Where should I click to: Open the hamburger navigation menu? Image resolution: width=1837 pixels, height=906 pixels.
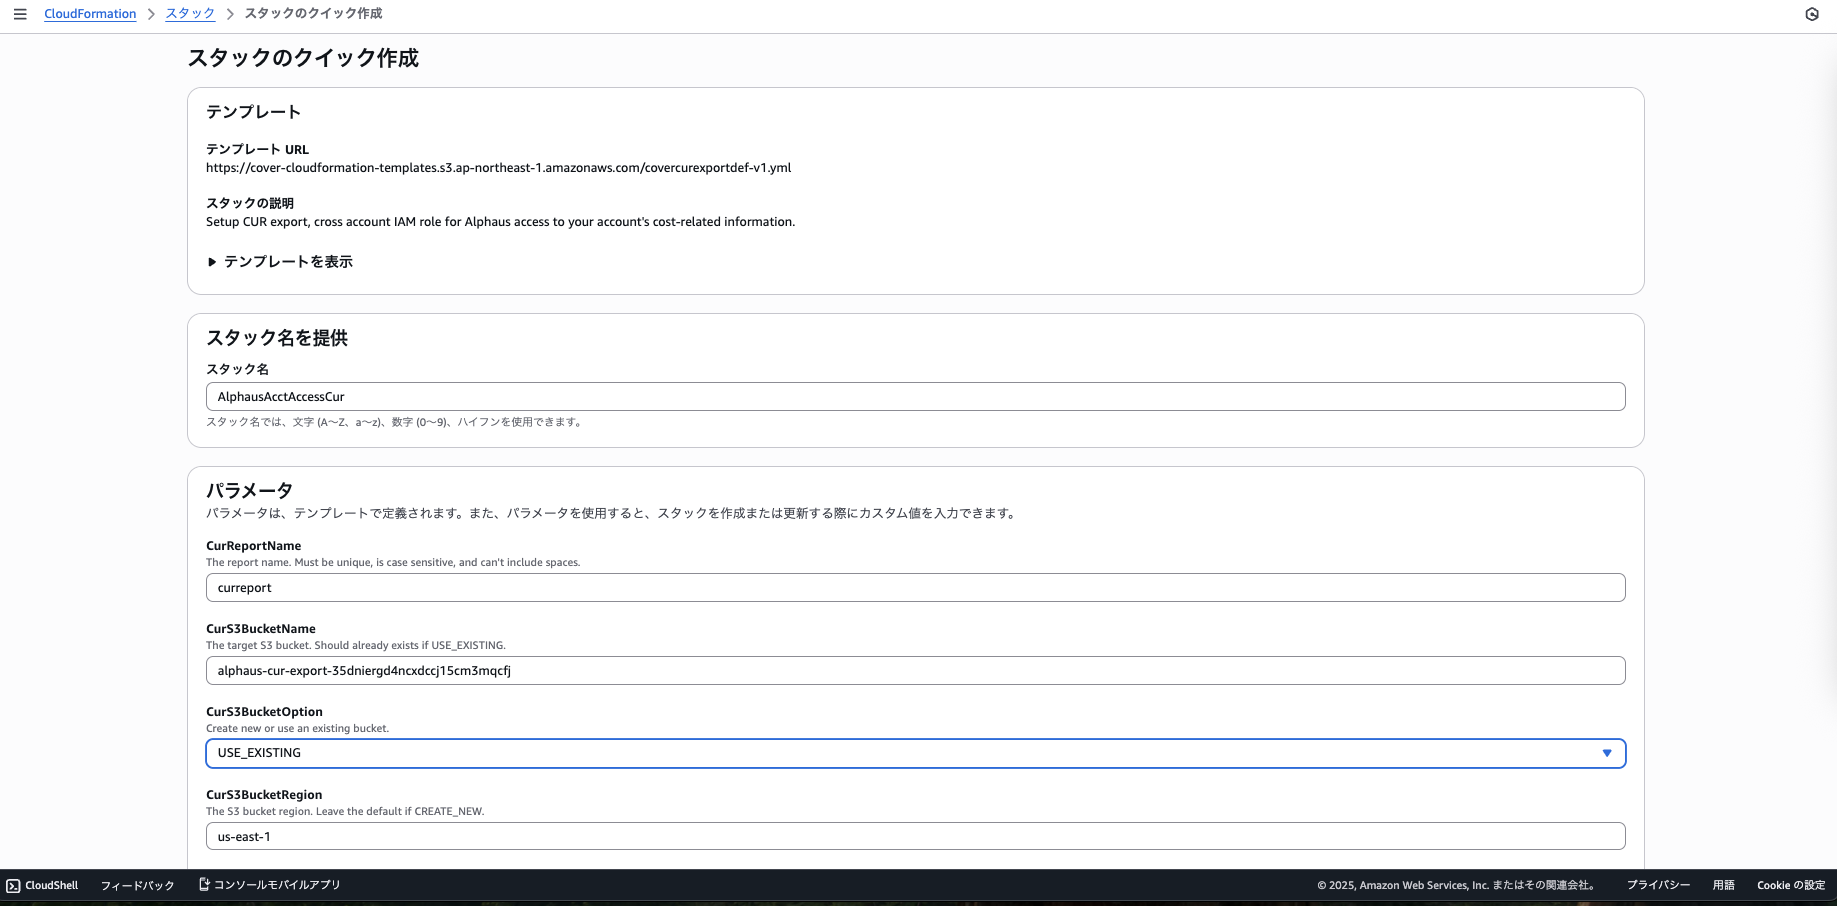[20, 14]
